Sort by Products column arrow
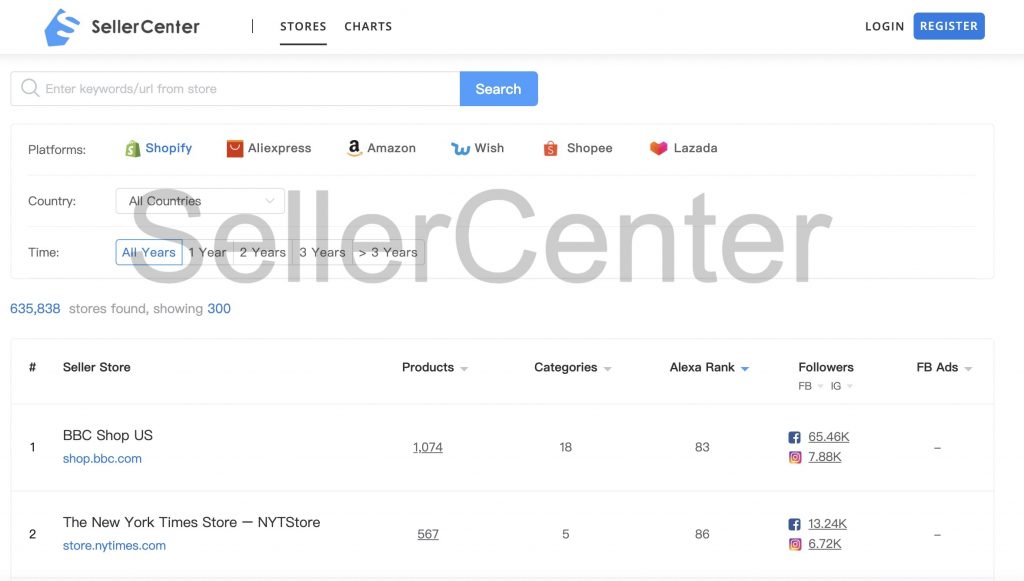Image resolution: width=1024 pixels, height=581 pixels. [x=464, y=369]
